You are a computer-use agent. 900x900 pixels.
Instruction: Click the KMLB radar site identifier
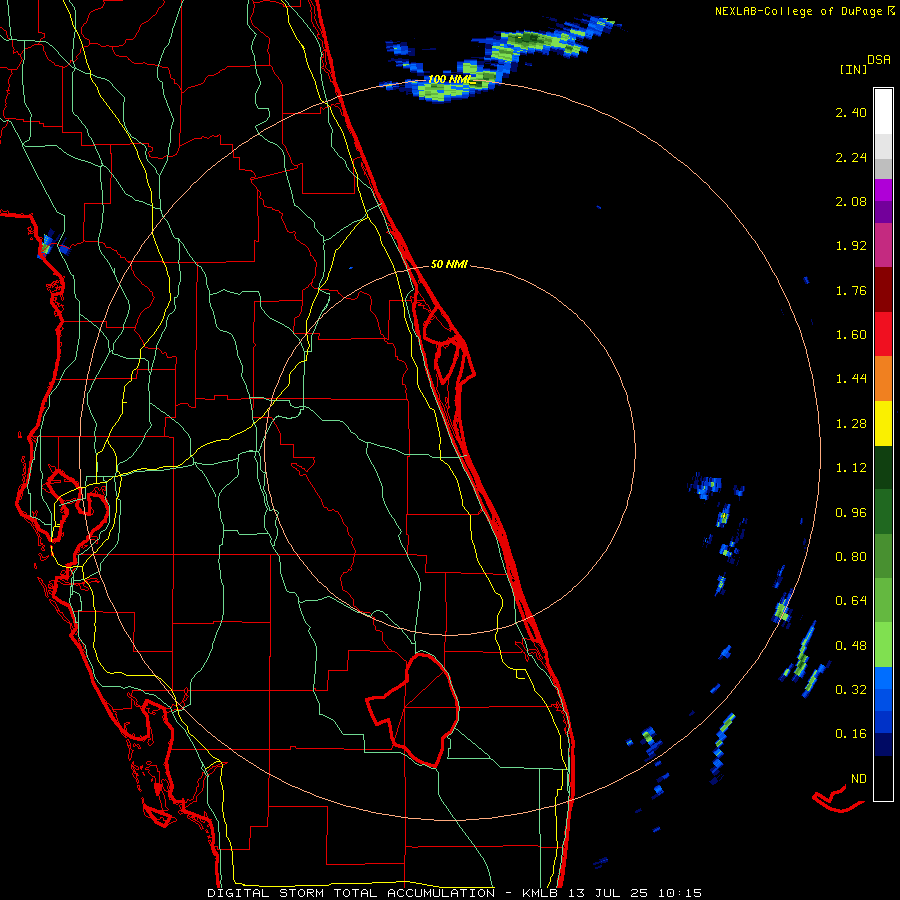point(541,893)
